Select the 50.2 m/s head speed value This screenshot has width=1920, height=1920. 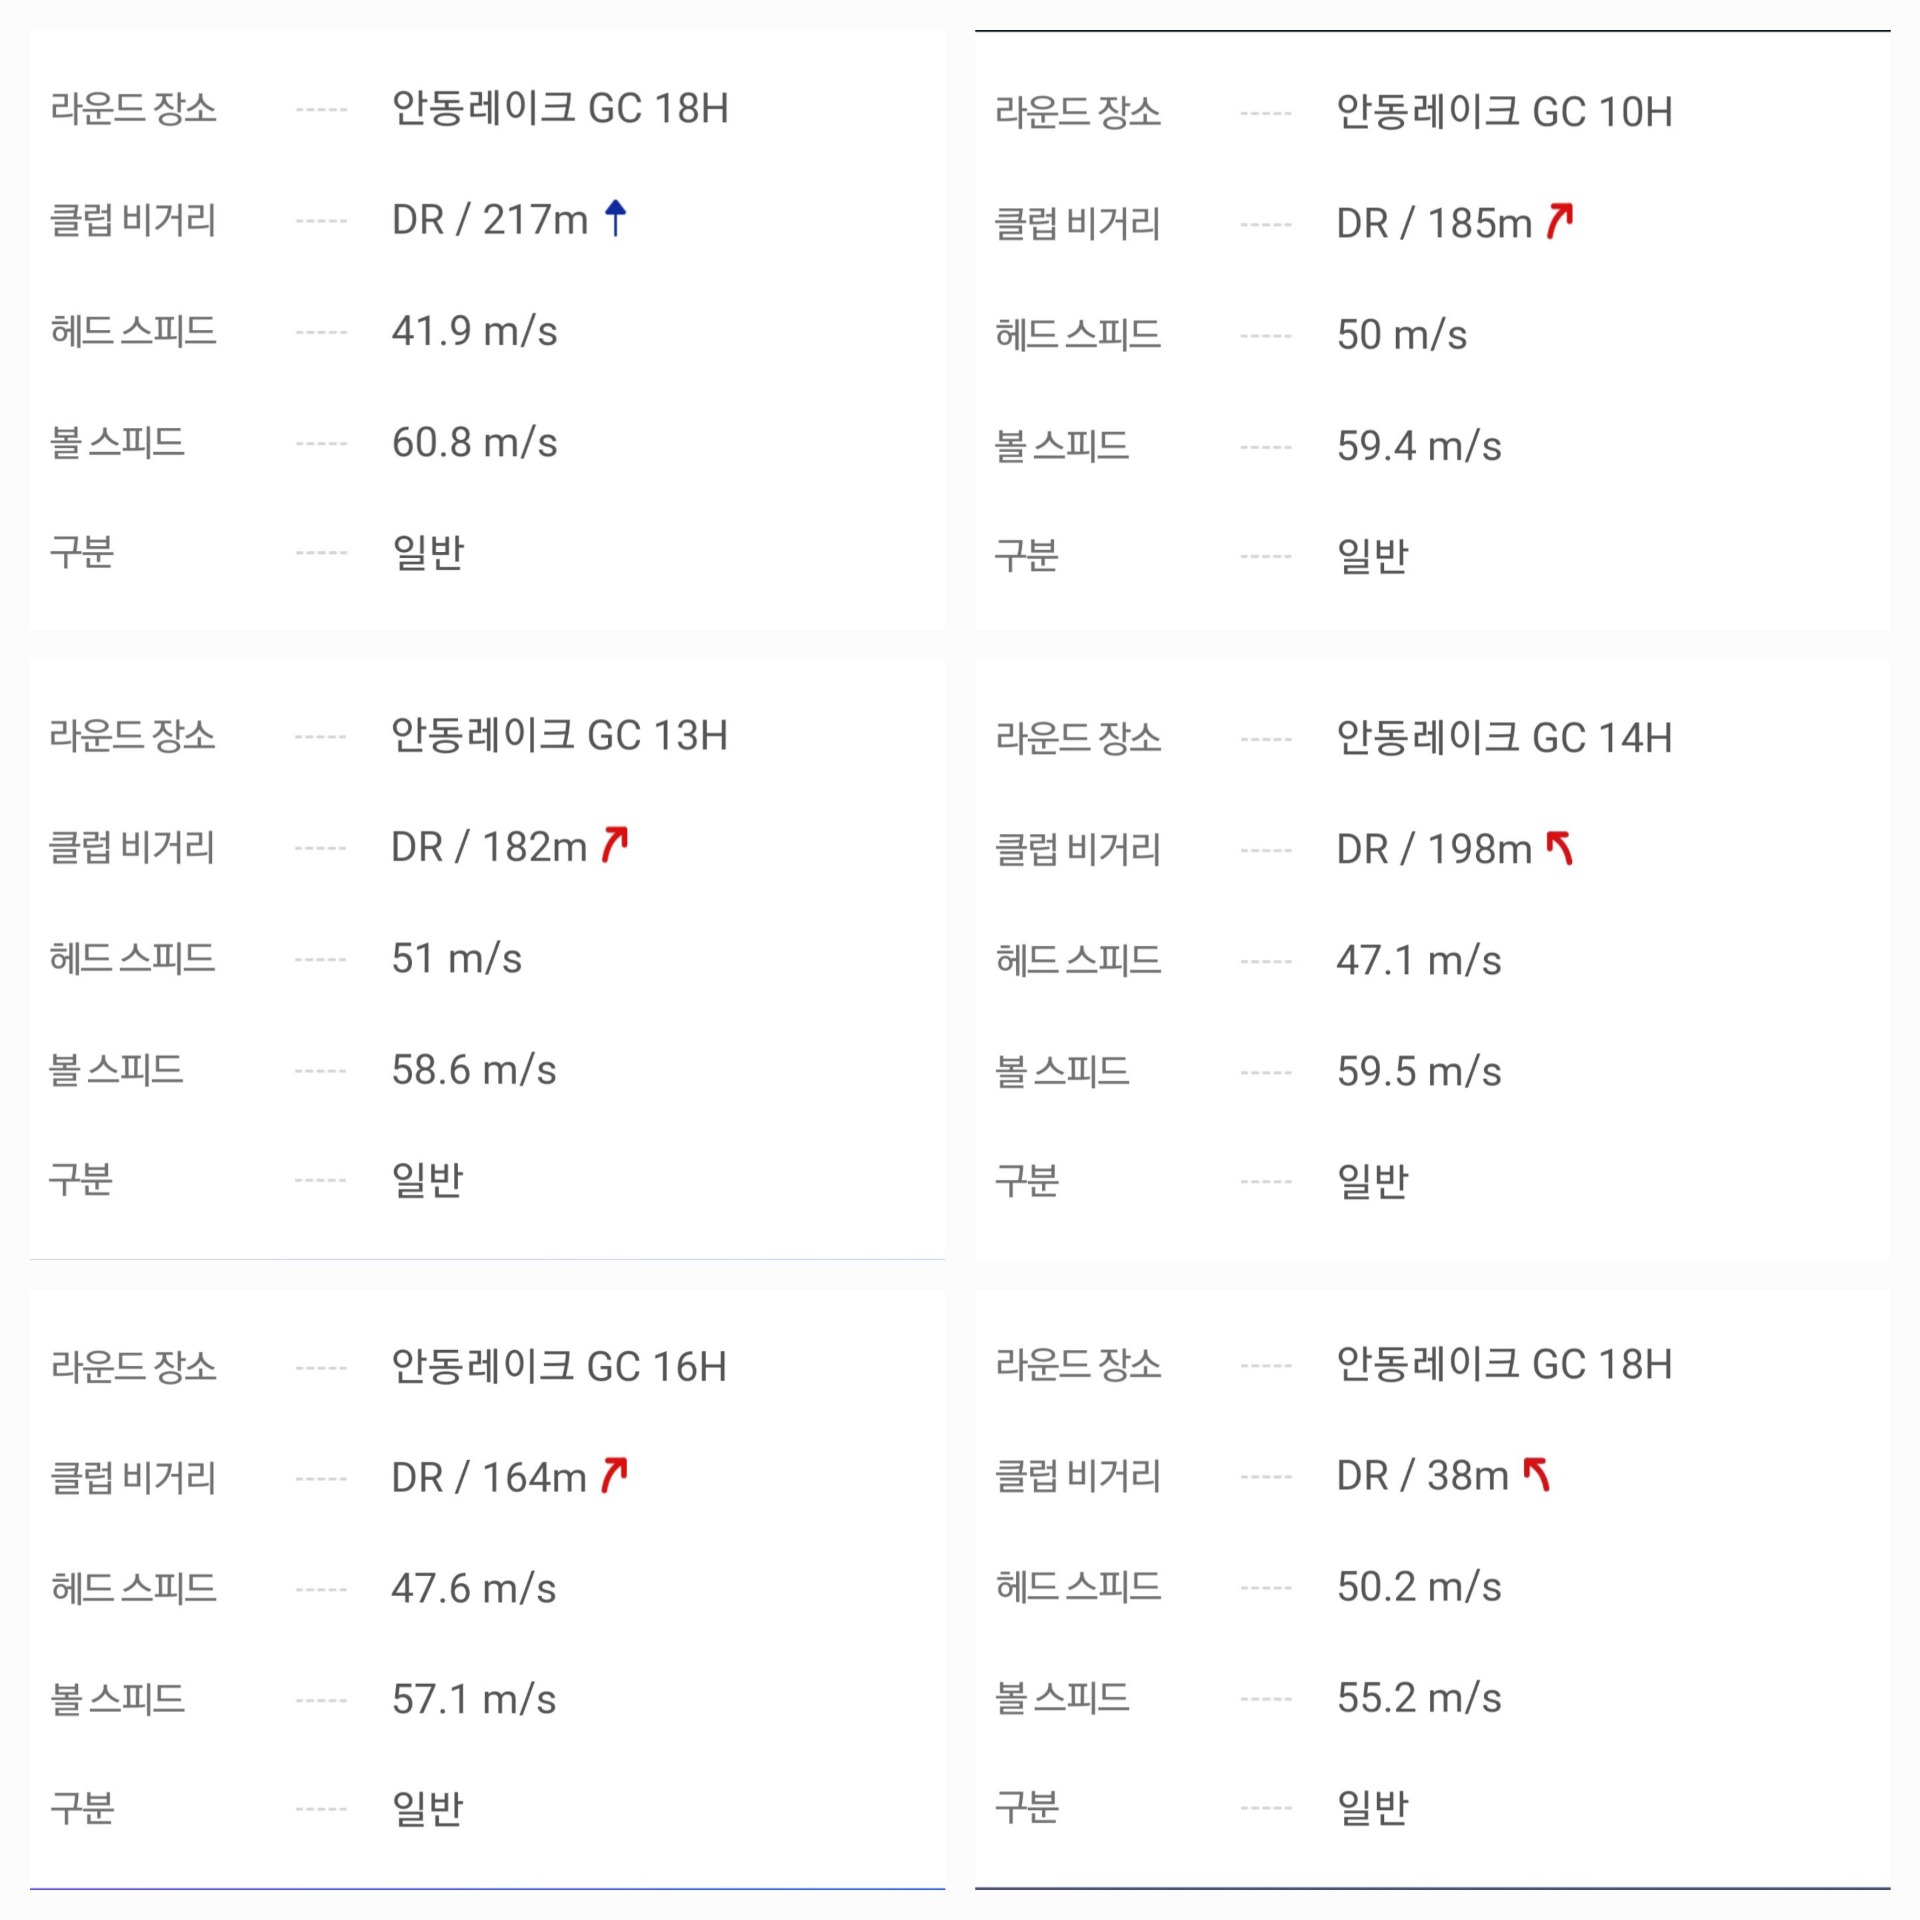pyautogui.click(x=1419, y=1587)
